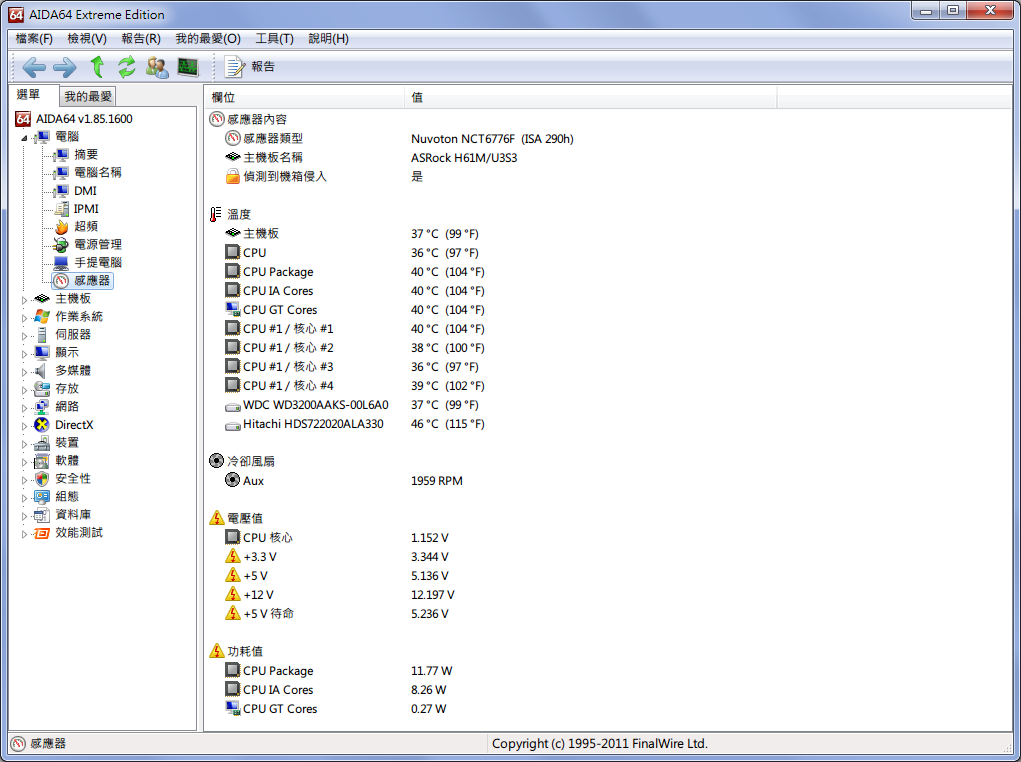
Task: Expand the 作業系統 tree node
Action: tap(24, 318)
